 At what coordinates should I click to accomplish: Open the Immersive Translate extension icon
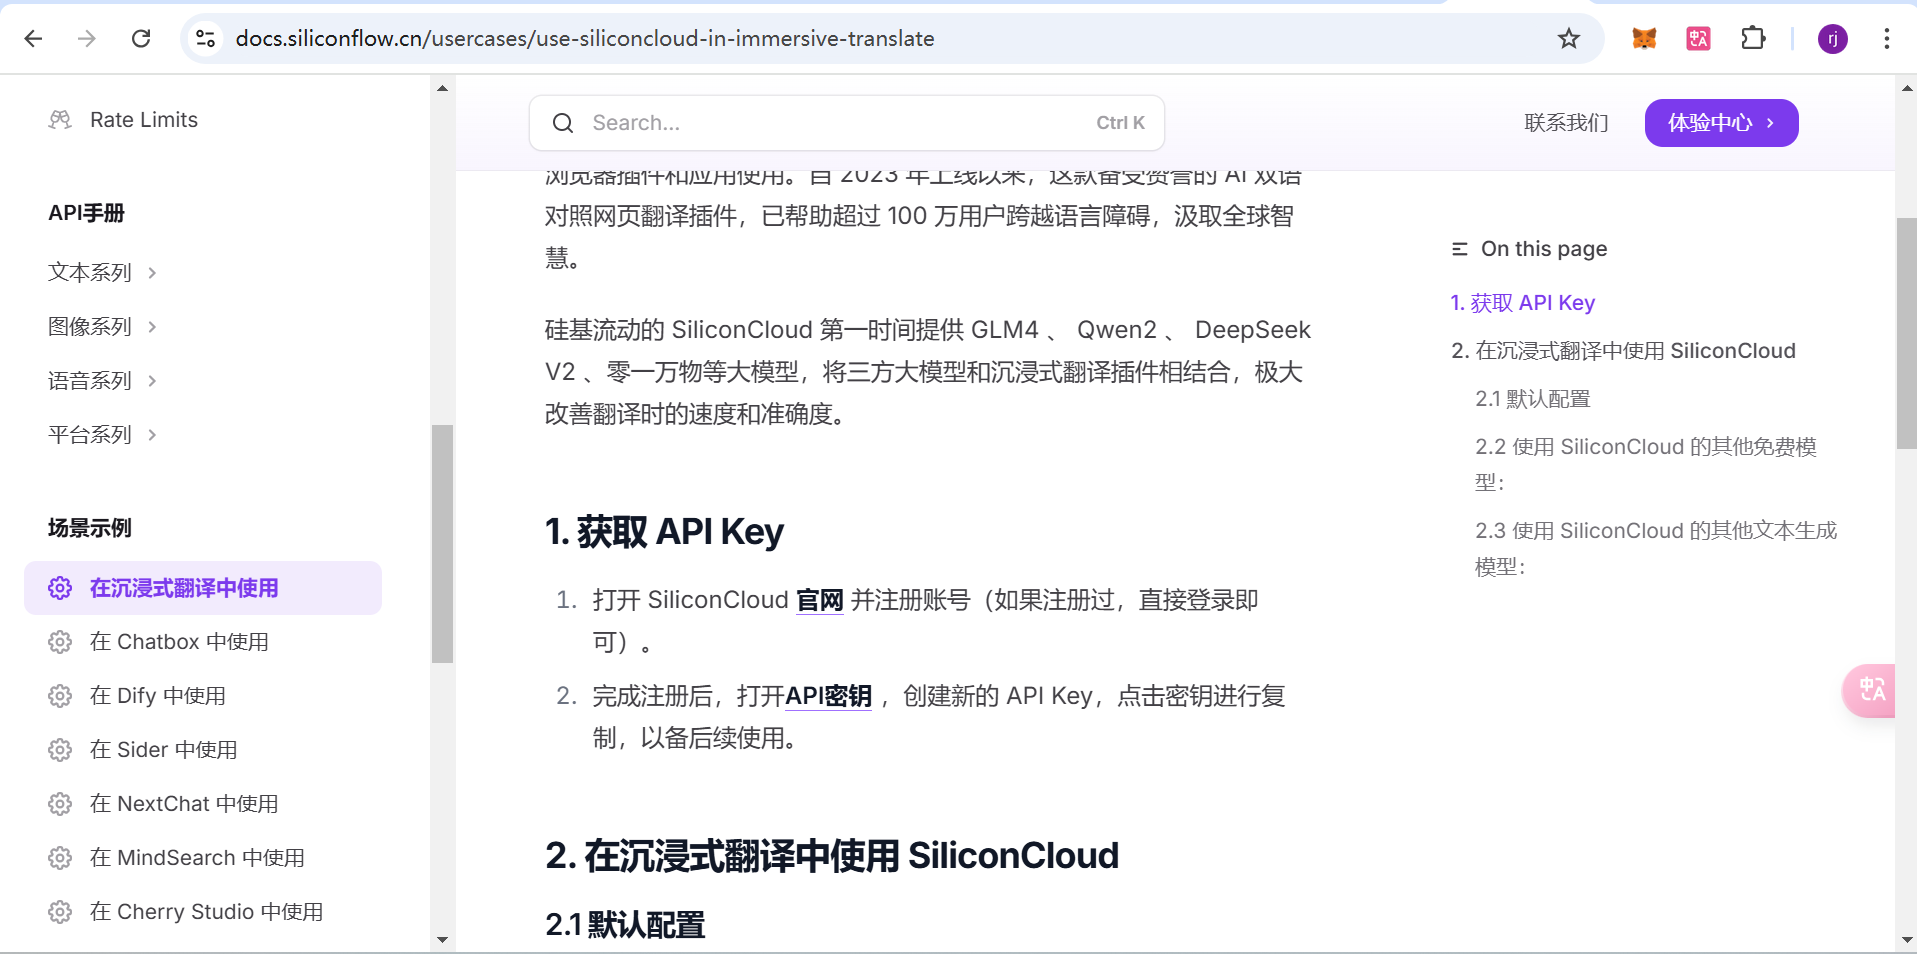1698,39
